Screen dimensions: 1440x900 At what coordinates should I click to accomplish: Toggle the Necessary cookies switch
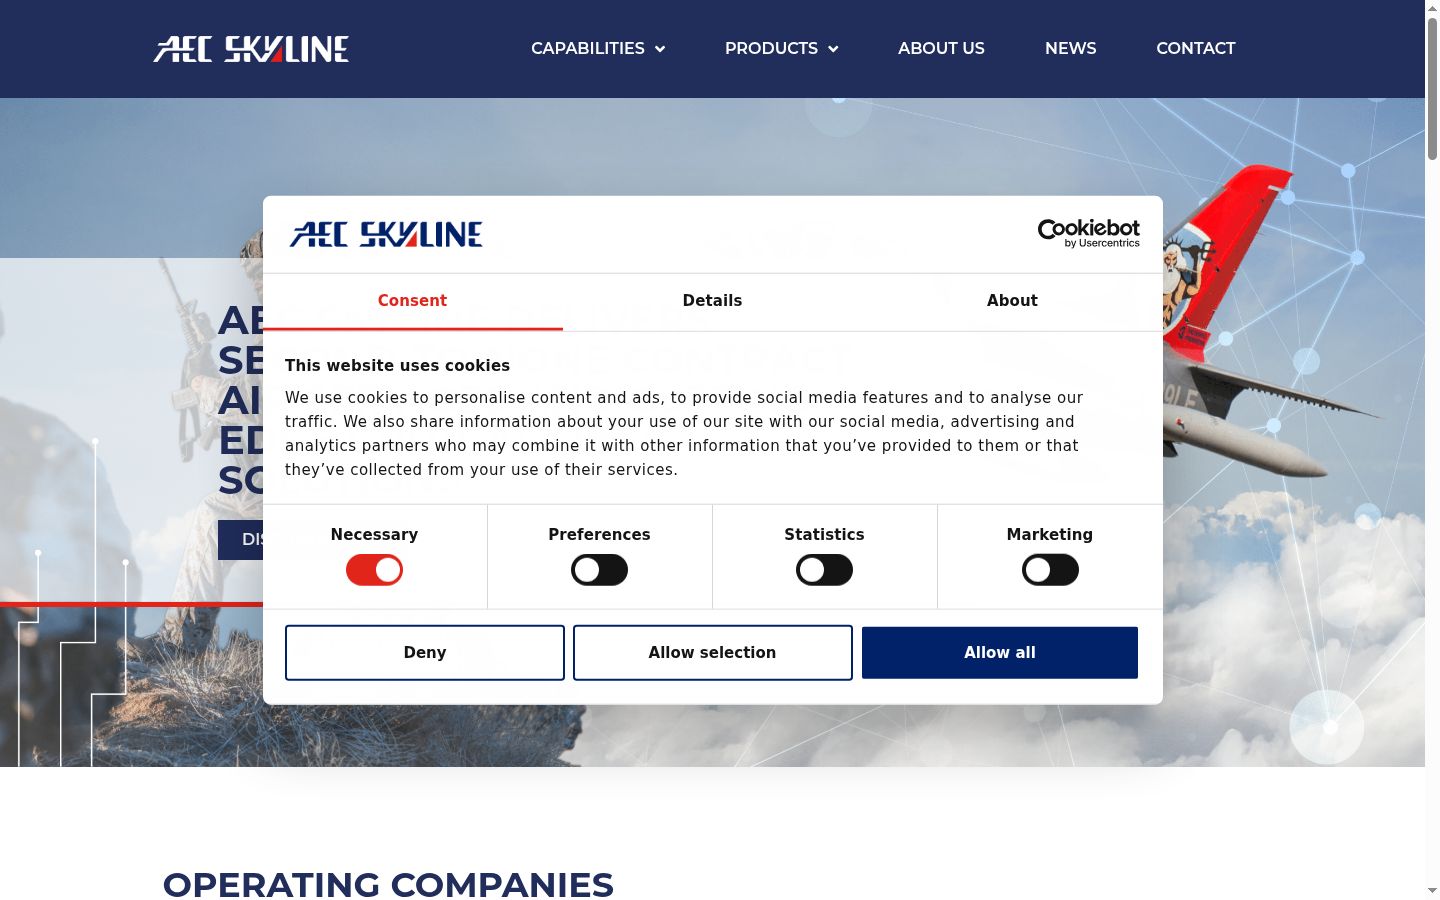(x=374, y=570)
